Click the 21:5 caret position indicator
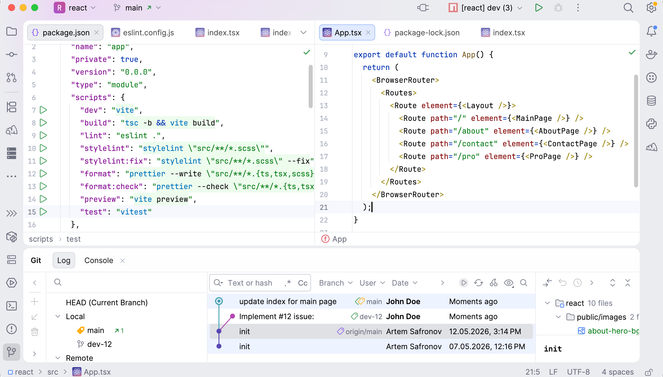663x377 pixels. tap(532, 372)
